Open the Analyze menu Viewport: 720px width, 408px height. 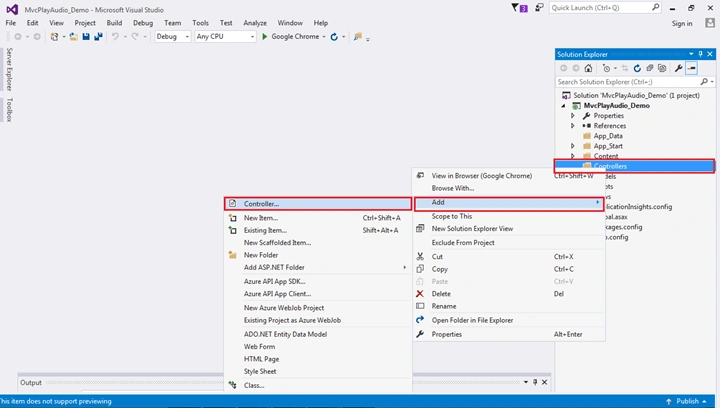click(x=255, y=23)
